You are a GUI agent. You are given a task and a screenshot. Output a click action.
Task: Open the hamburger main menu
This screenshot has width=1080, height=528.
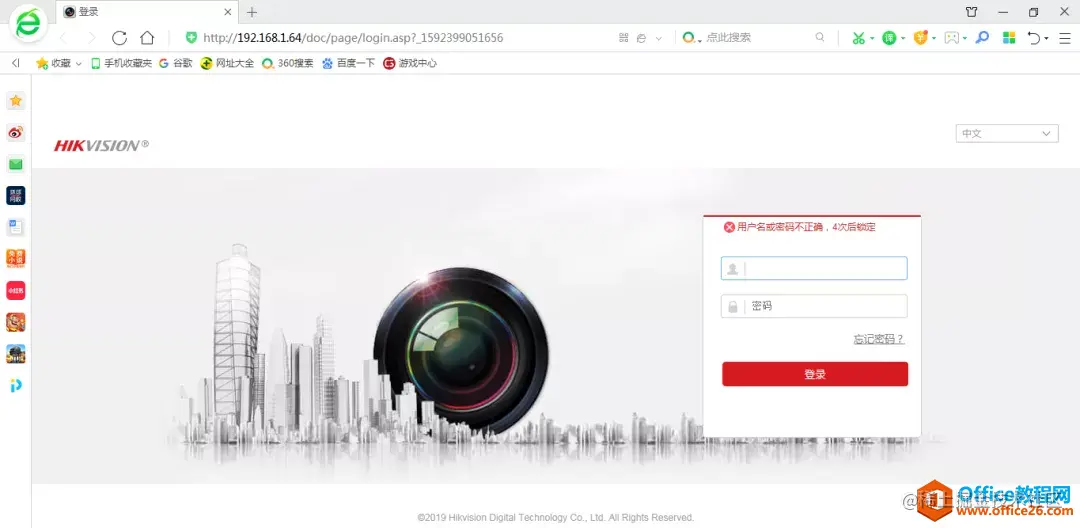tap(1063, 38)
